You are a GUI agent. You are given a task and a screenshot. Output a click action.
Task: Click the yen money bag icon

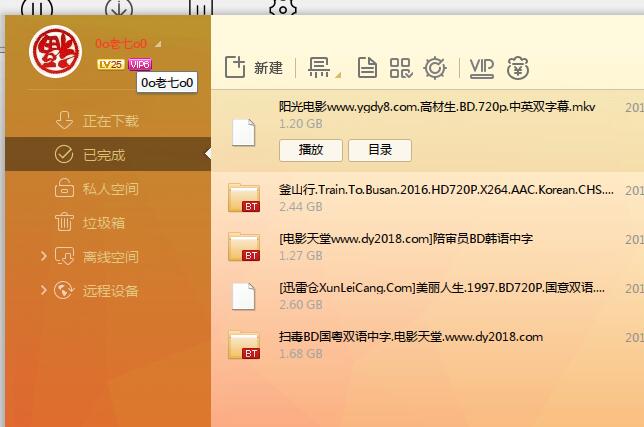coord(518,68)
